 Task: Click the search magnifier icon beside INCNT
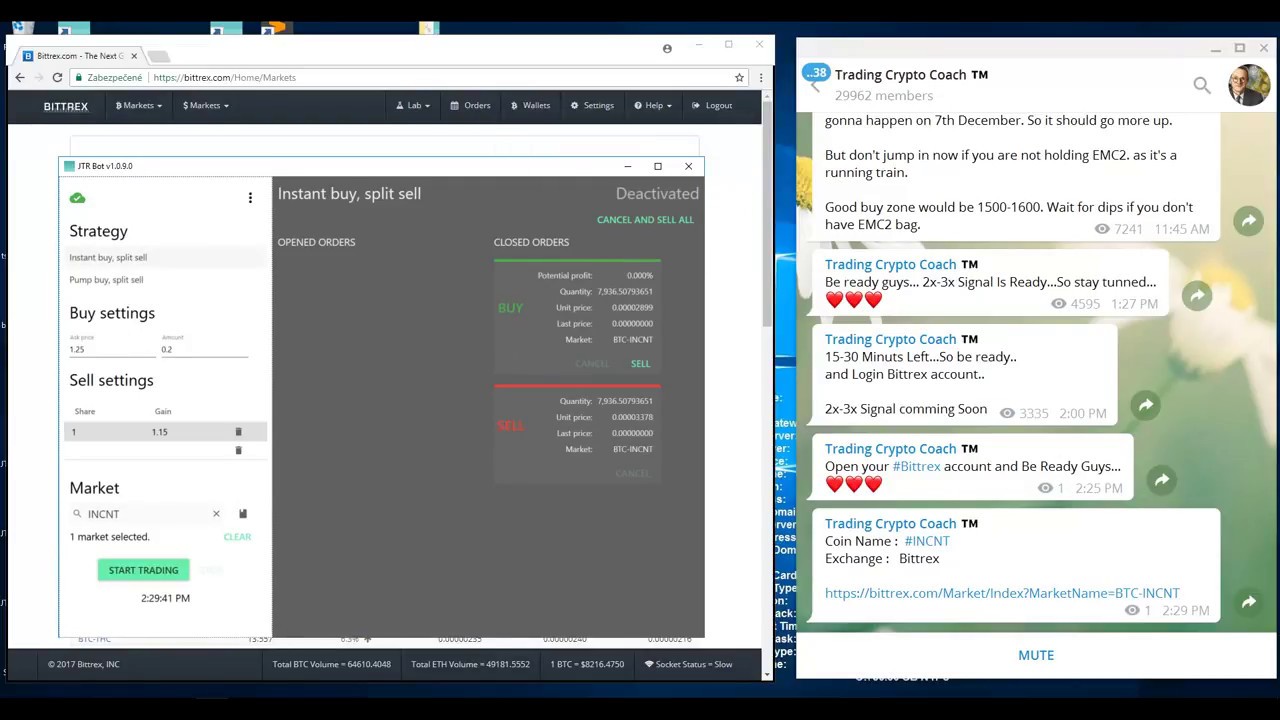77,514
